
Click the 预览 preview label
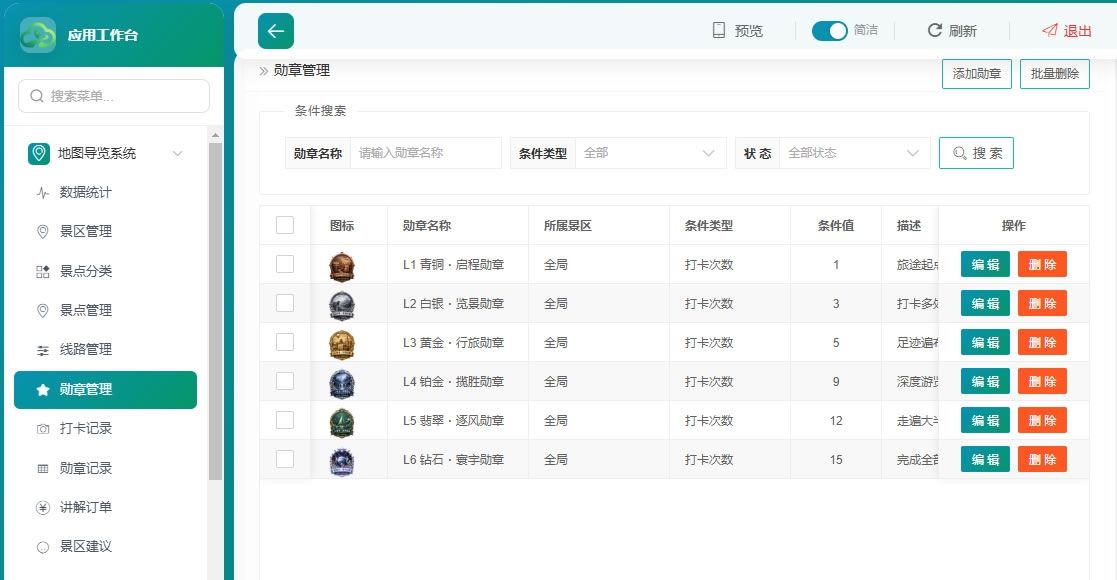(x=749, y=31)
